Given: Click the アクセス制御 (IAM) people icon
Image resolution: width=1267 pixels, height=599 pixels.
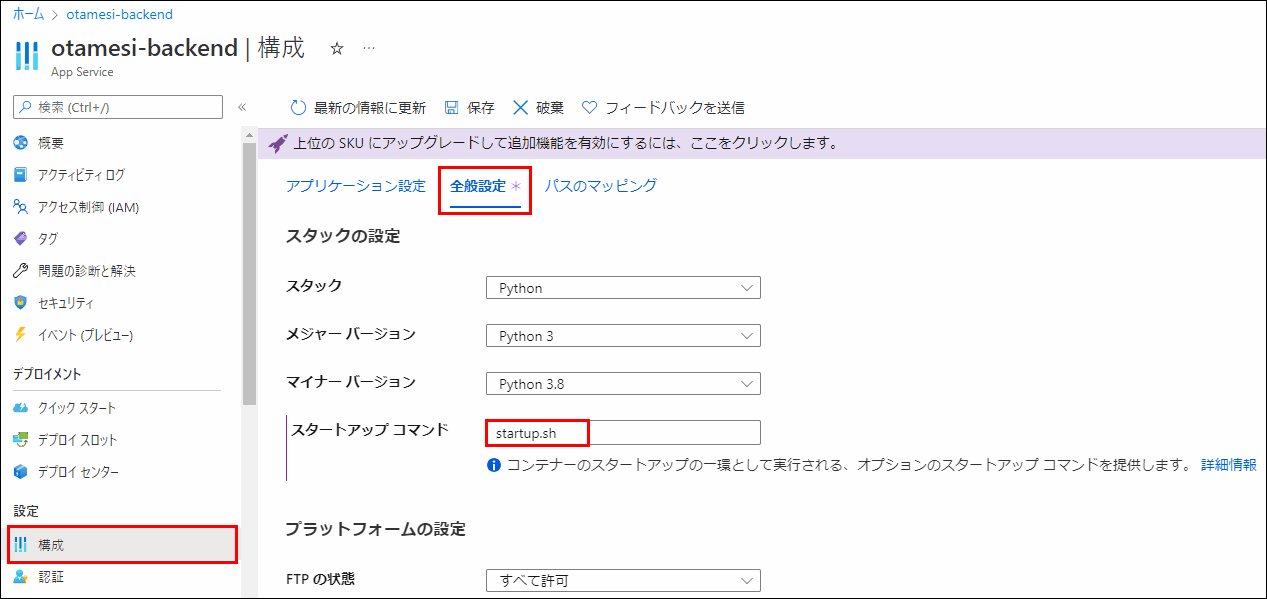Looking at the screenshot, I should click(x=21, y=207).
